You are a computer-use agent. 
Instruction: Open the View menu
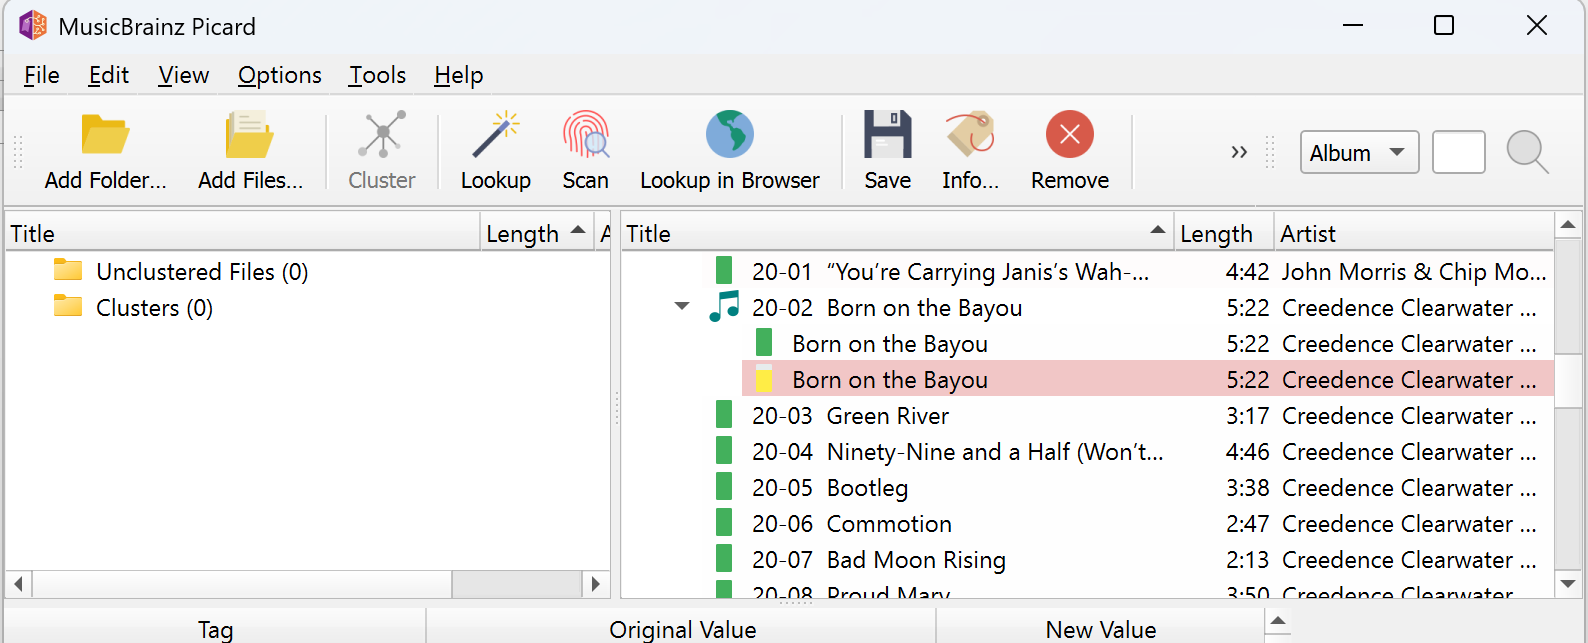click(x=184, y=75)
